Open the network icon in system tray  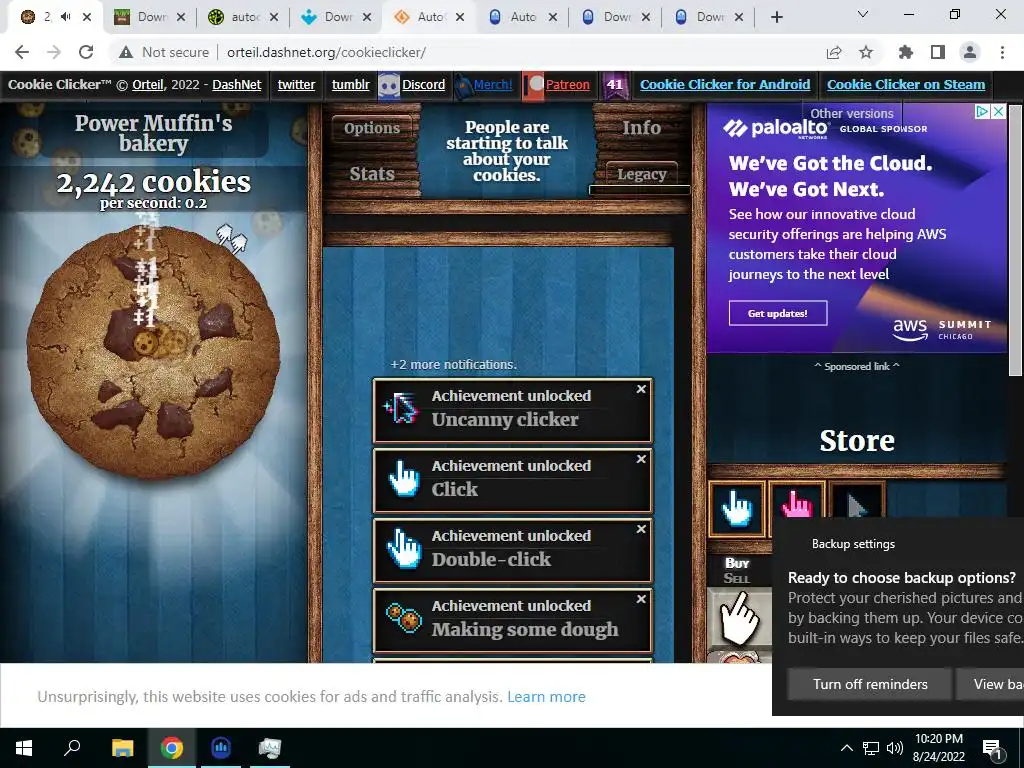(x=871, y=748)
